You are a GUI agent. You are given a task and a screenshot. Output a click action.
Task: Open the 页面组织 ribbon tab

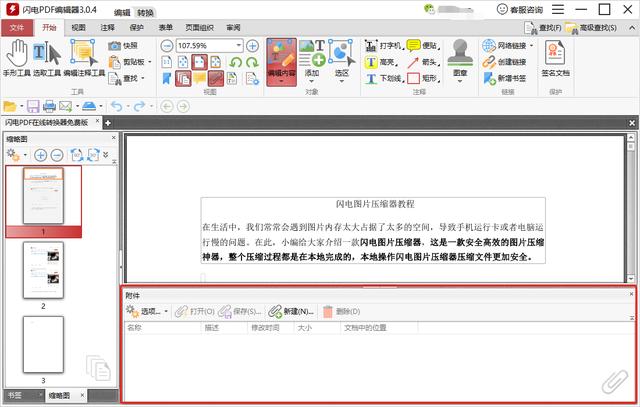click(199, 28)
